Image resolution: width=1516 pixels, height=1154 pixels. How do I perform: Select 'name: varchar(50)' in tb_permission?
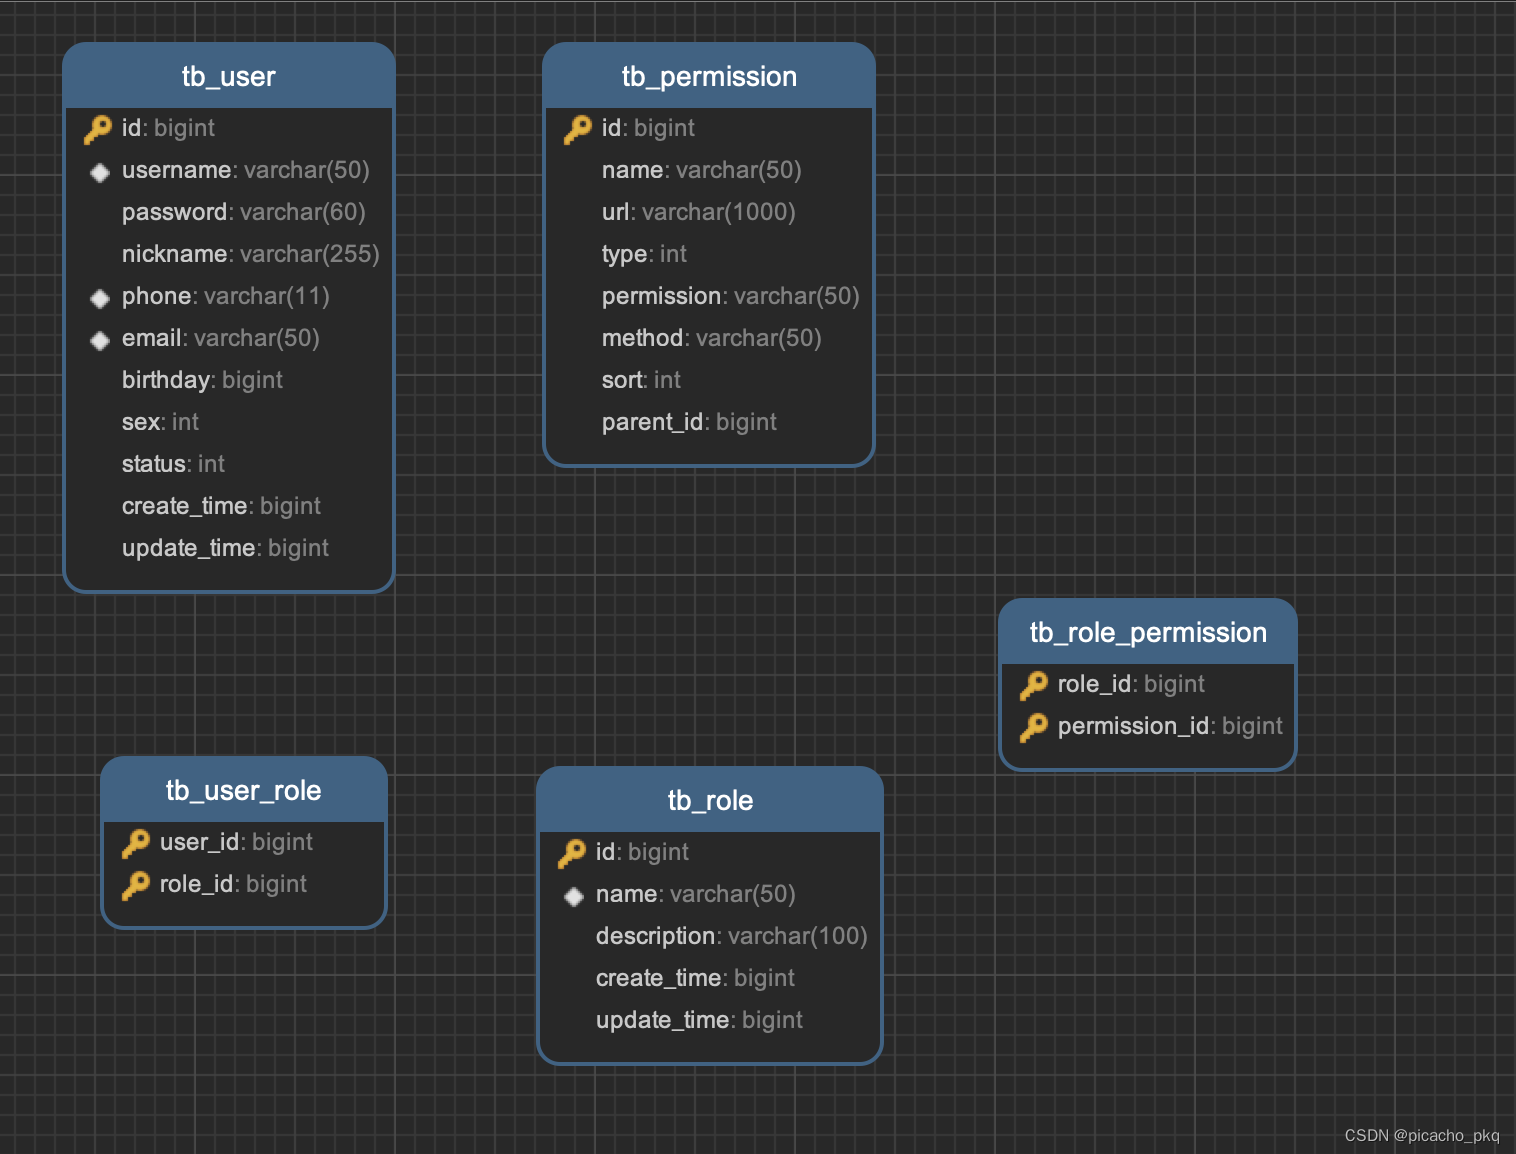click(709, 170)
